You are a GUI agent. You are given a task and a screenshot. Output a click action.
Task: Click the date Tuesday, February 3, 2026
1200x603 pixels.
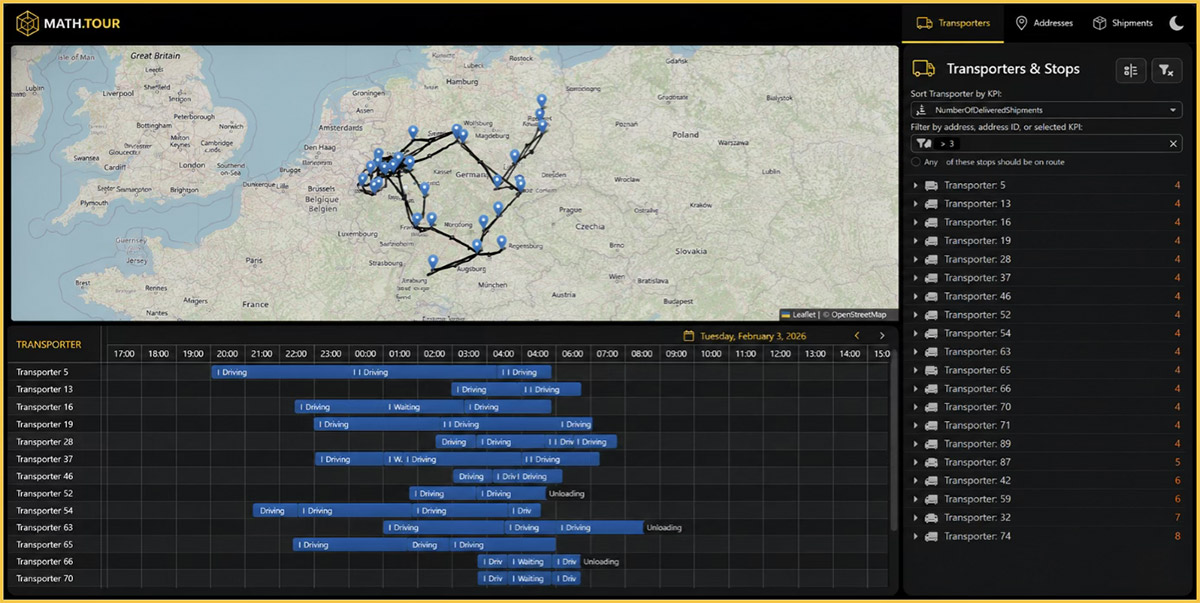(753, 336)
